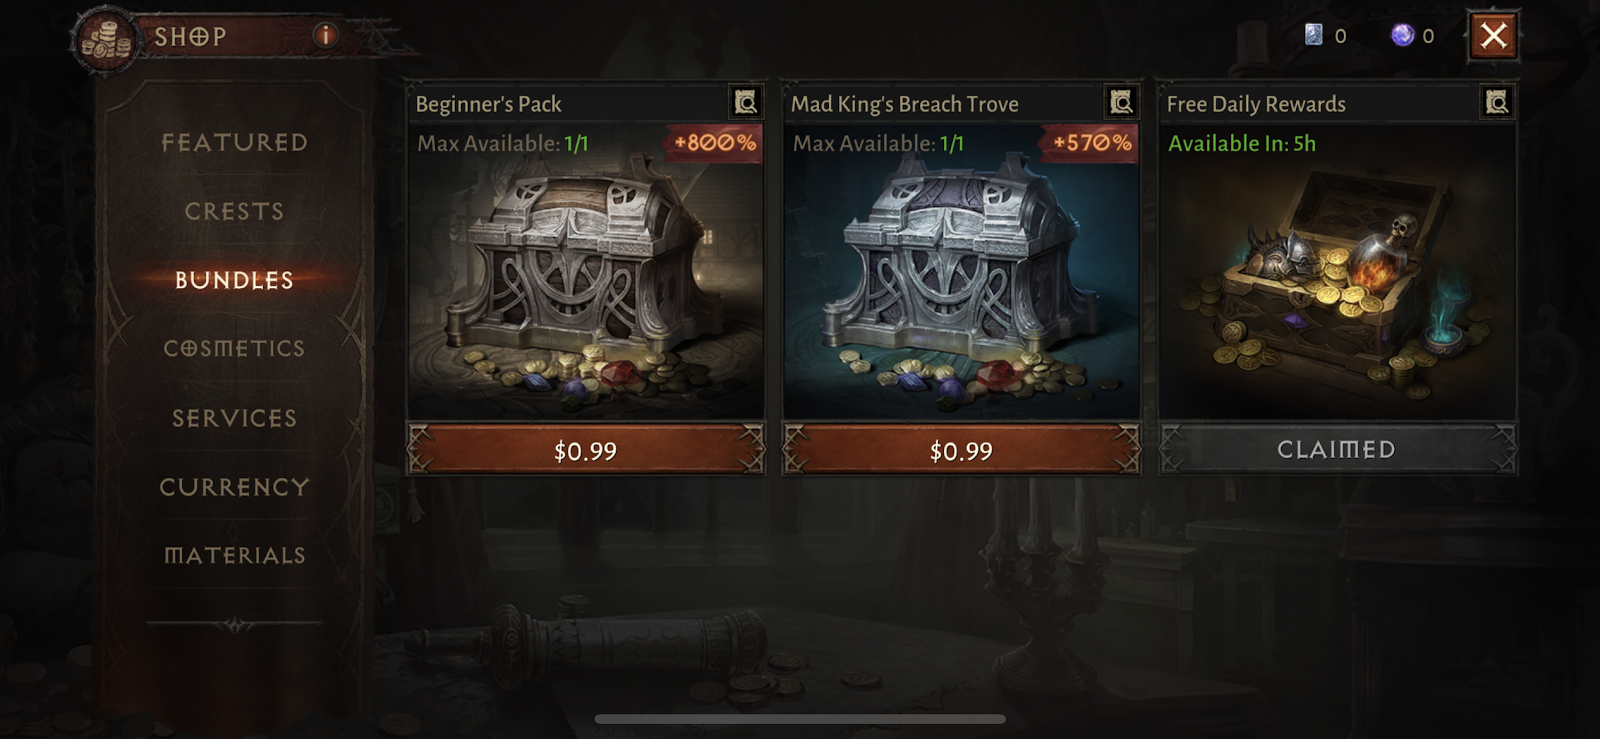Open the Services tab
Screen dimensions: 1600x739
pyautogui.click(x=235, y=418)
